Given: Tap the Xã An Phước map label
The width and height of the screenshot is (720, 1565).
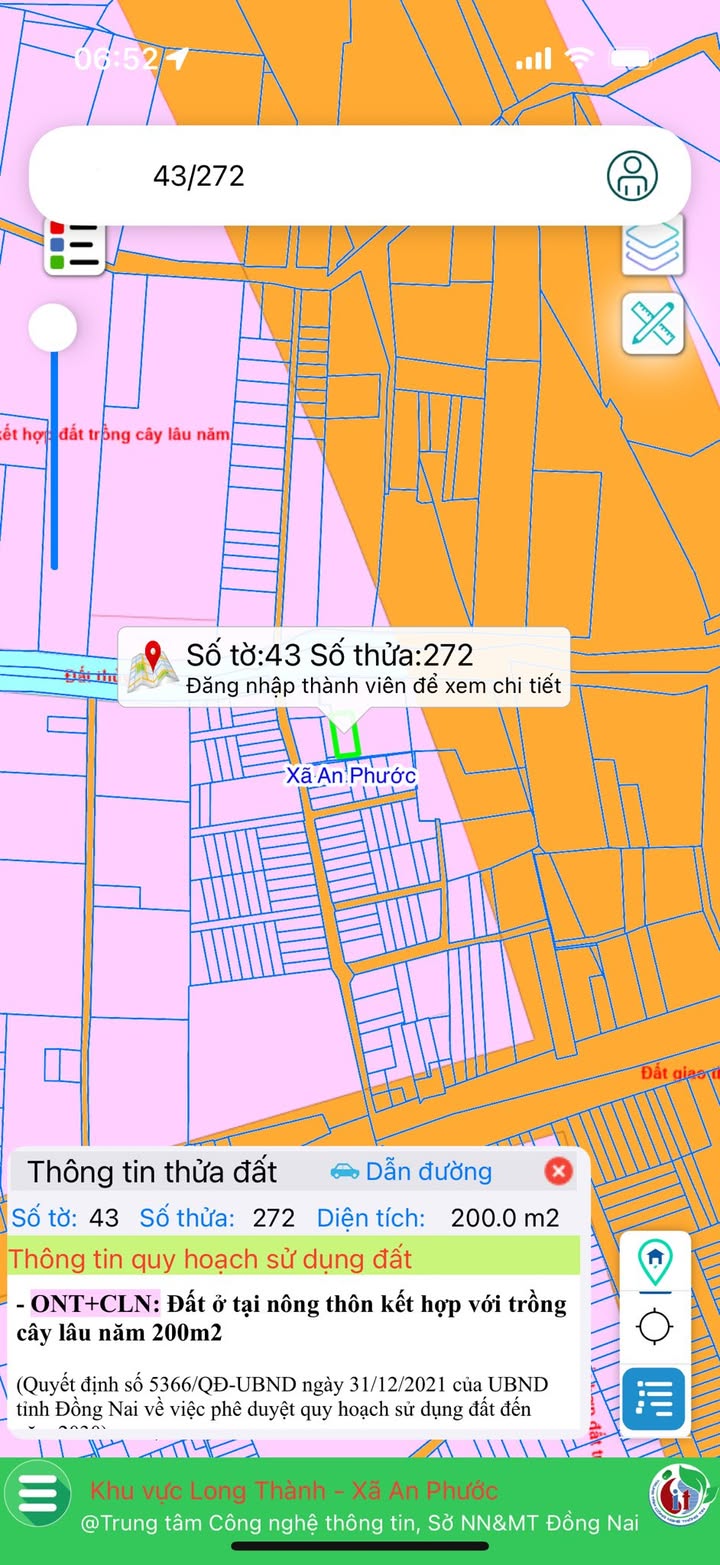Looking at the screenshot, I should [x=351, y=775].
